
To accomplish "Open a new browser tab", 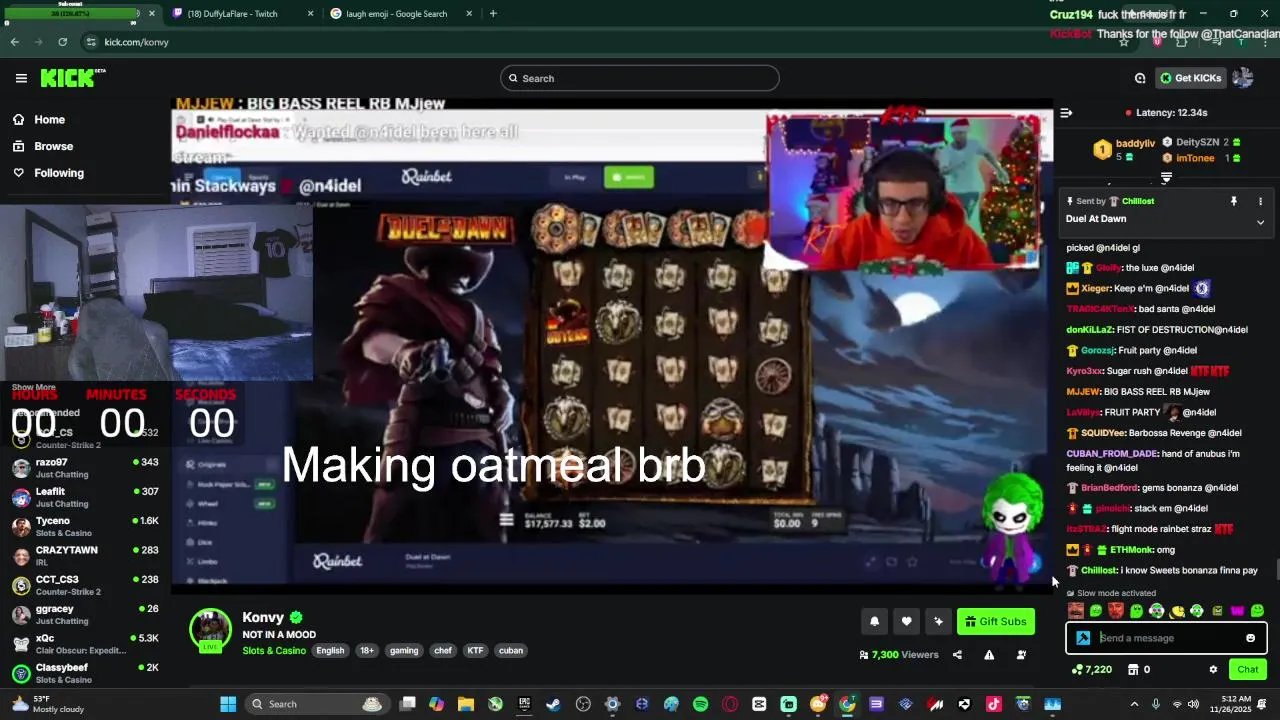I will pos(493,14).
